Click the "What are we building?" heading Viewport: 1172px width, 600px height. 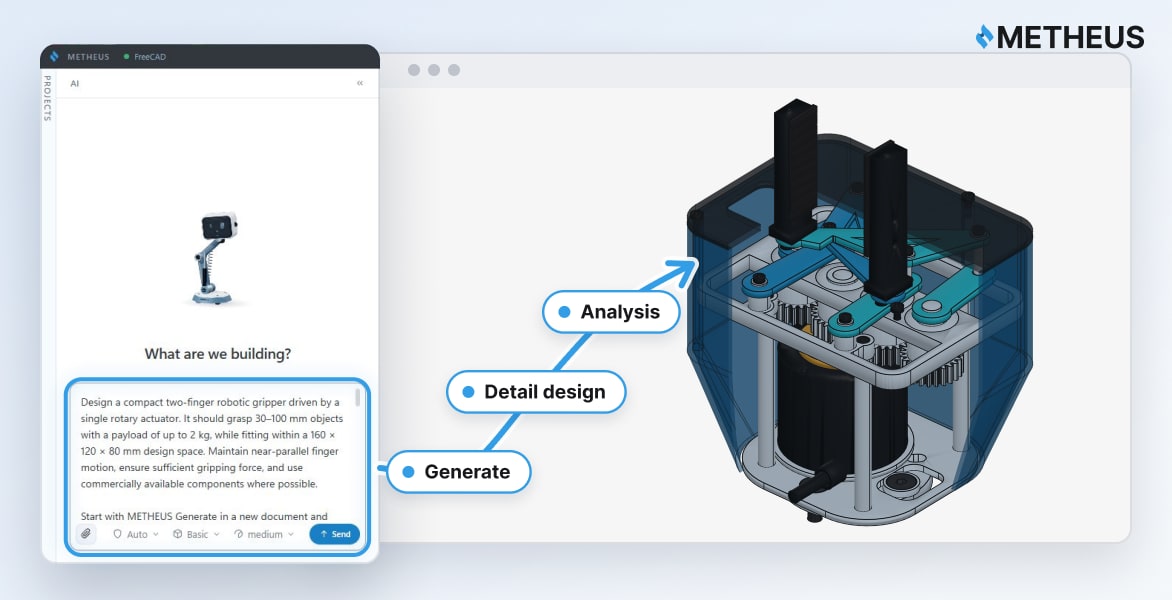click(x=218, y=354)
